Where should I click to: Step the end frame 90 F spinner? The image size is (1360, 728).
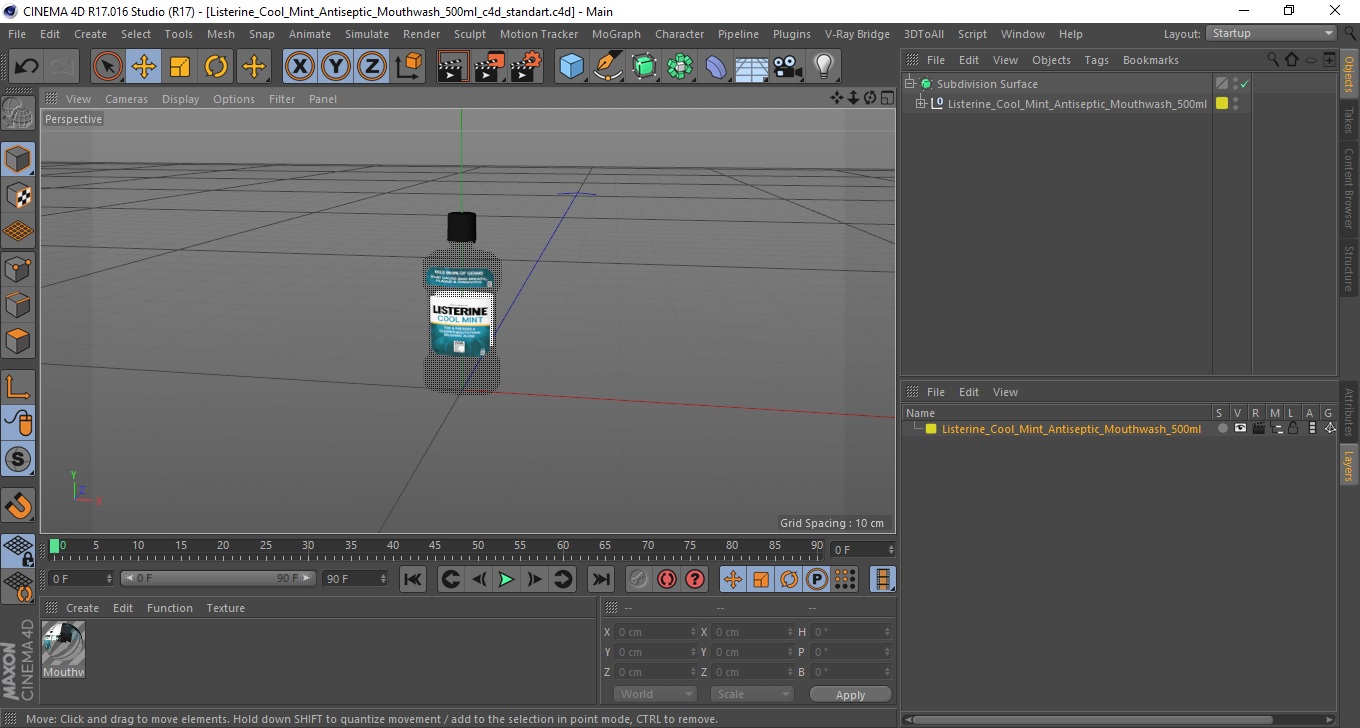pyautogui.click(x=383, y=579)
